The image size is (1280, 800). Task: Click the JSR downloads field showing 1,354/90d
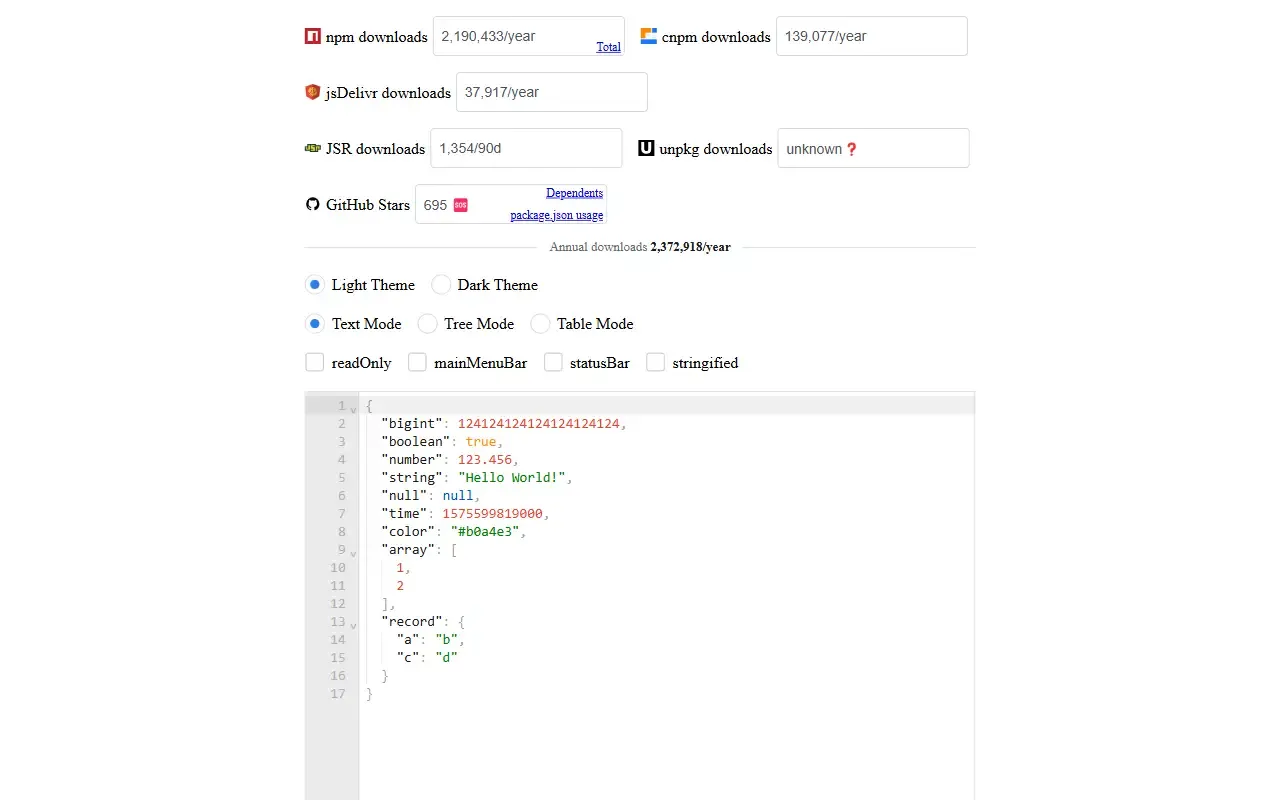pos(526,148)
